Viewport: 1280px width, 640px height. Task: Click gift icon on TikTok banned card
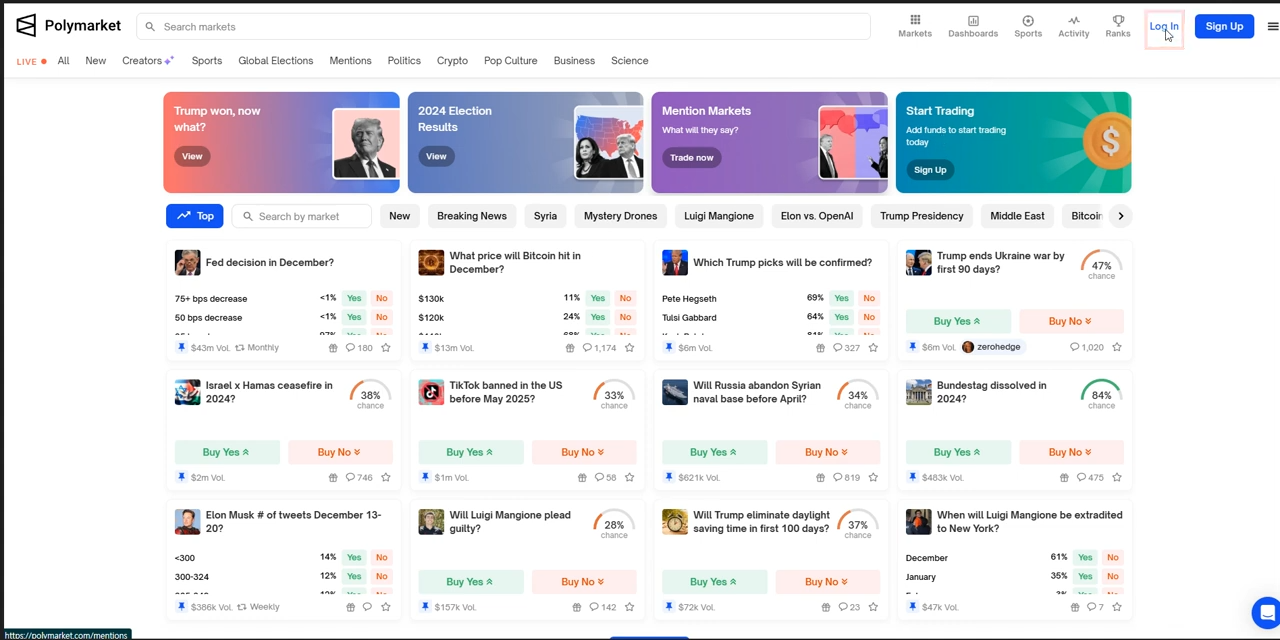[582, 478]
